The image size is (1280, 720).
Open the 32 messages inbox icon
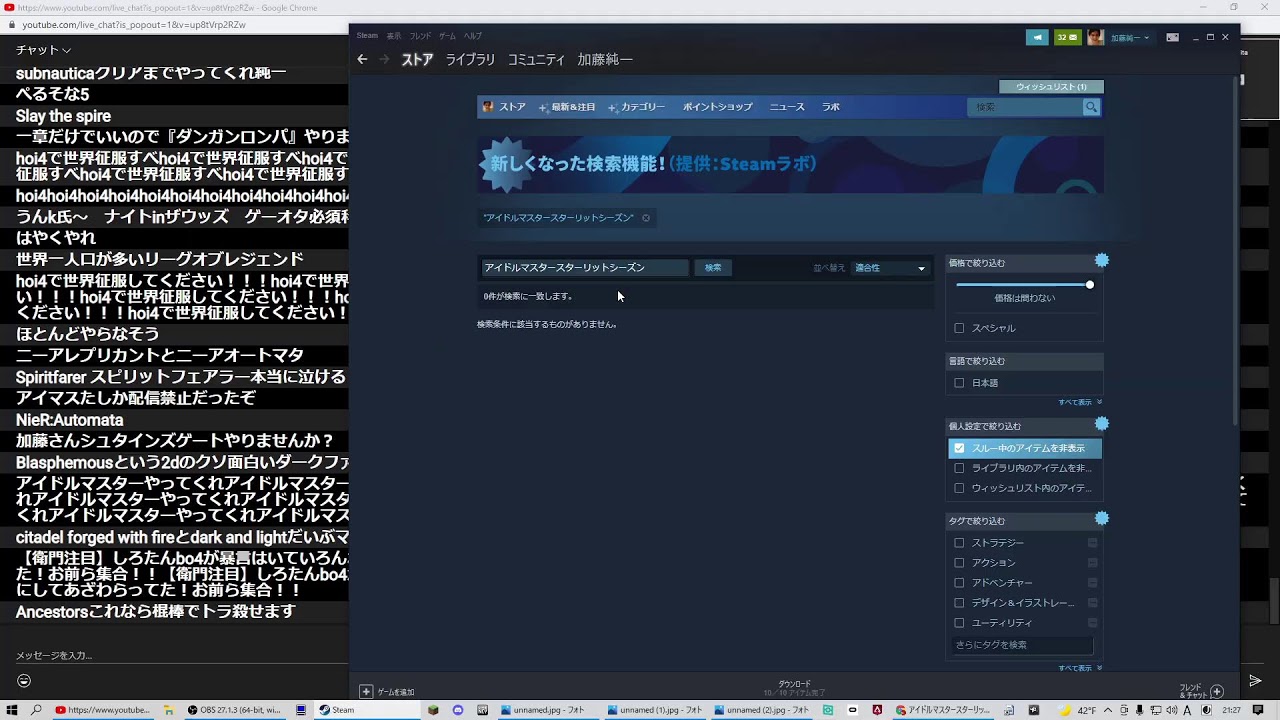coord(1067,37)
